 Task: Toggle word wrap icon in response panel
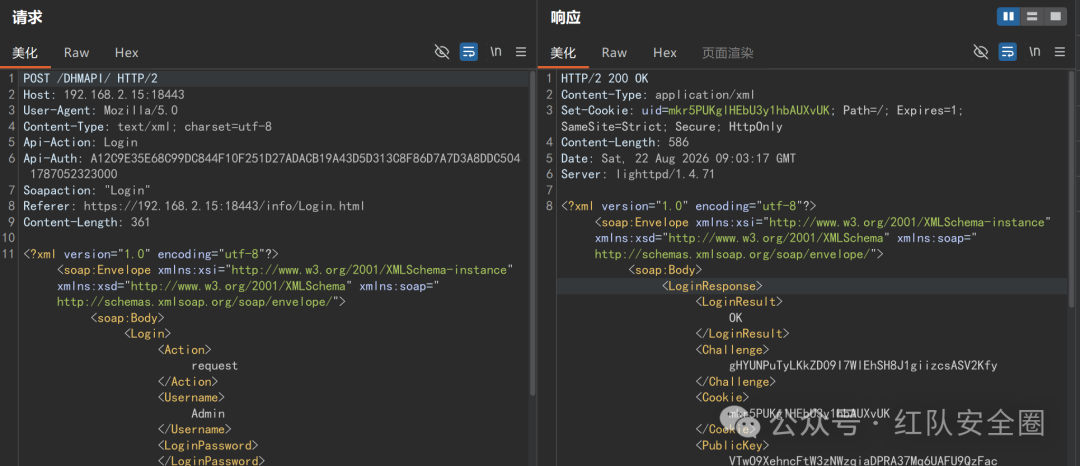point(1007,52)
